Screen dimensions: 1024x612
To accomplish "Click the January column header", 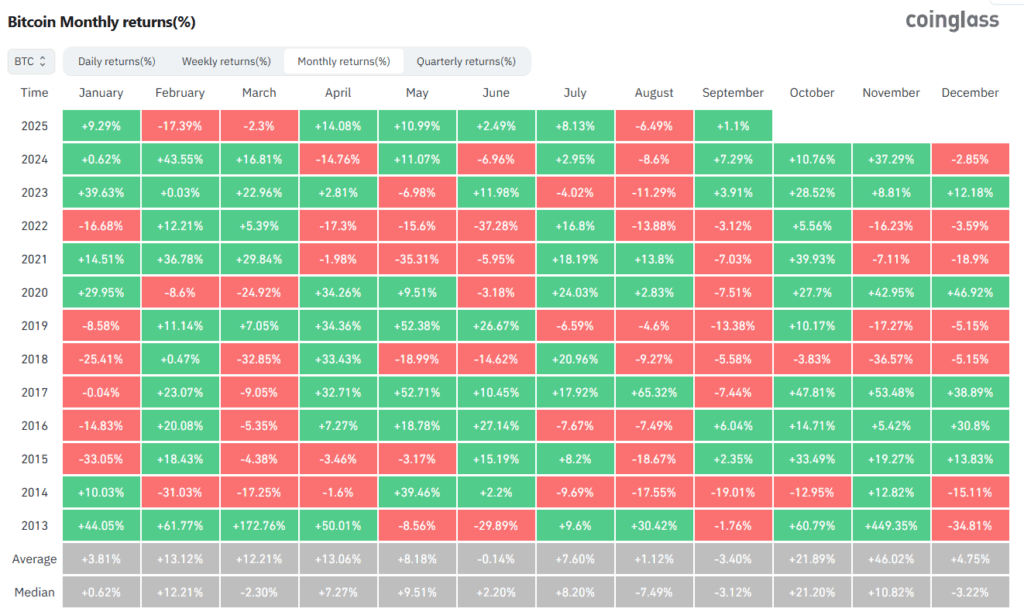I will click(101, 92).
